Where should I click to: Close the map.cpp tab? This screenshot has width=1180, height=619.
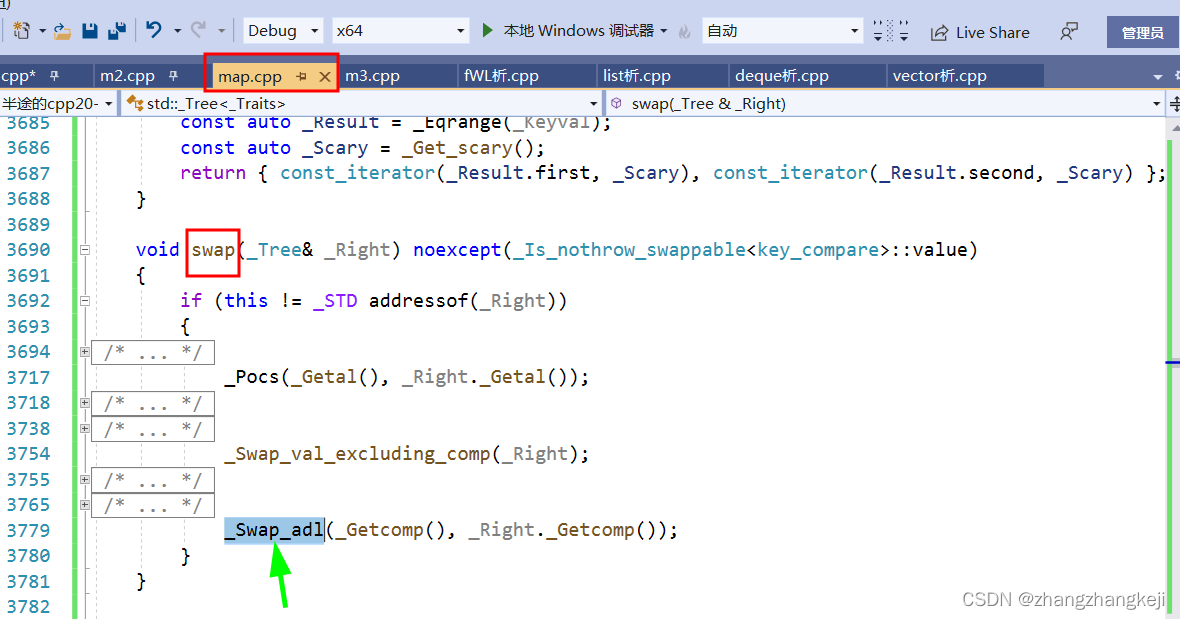coord(324,76)
